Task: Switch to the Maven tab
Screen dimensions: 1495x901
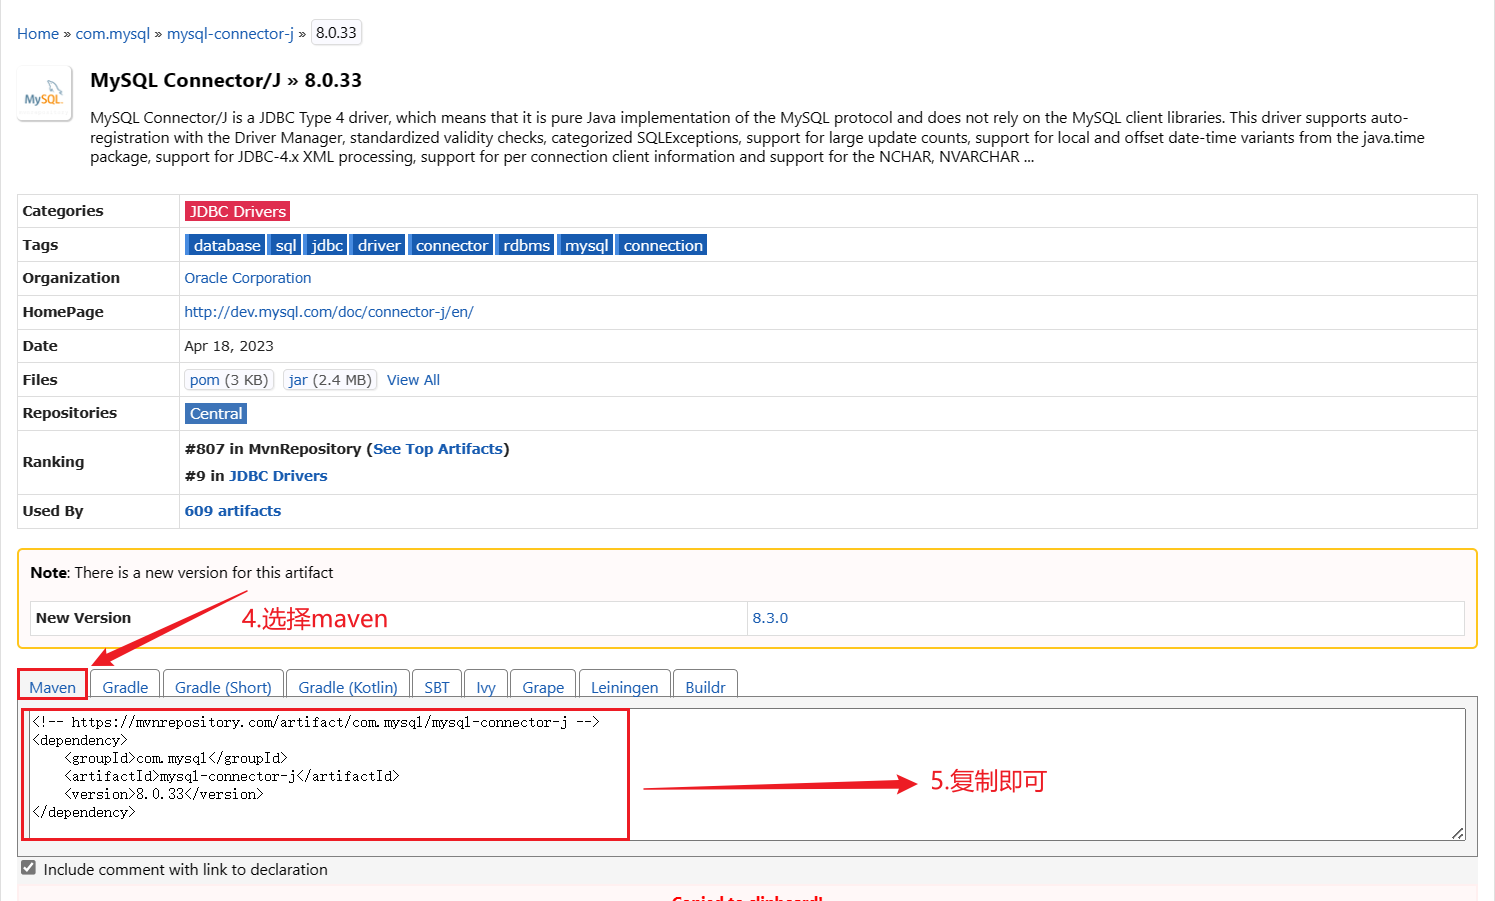Action: click(52, 685)
